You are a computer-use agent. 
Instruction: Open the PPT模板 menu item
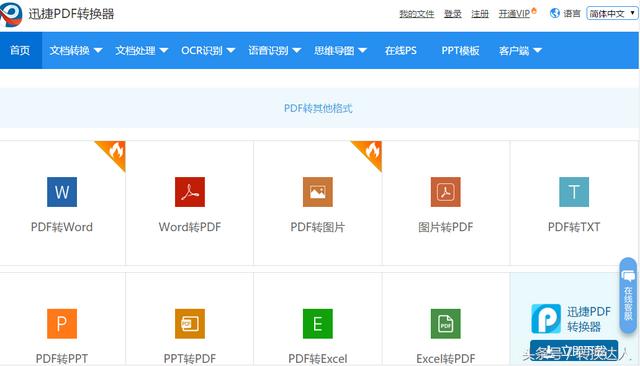click(460, 51)
